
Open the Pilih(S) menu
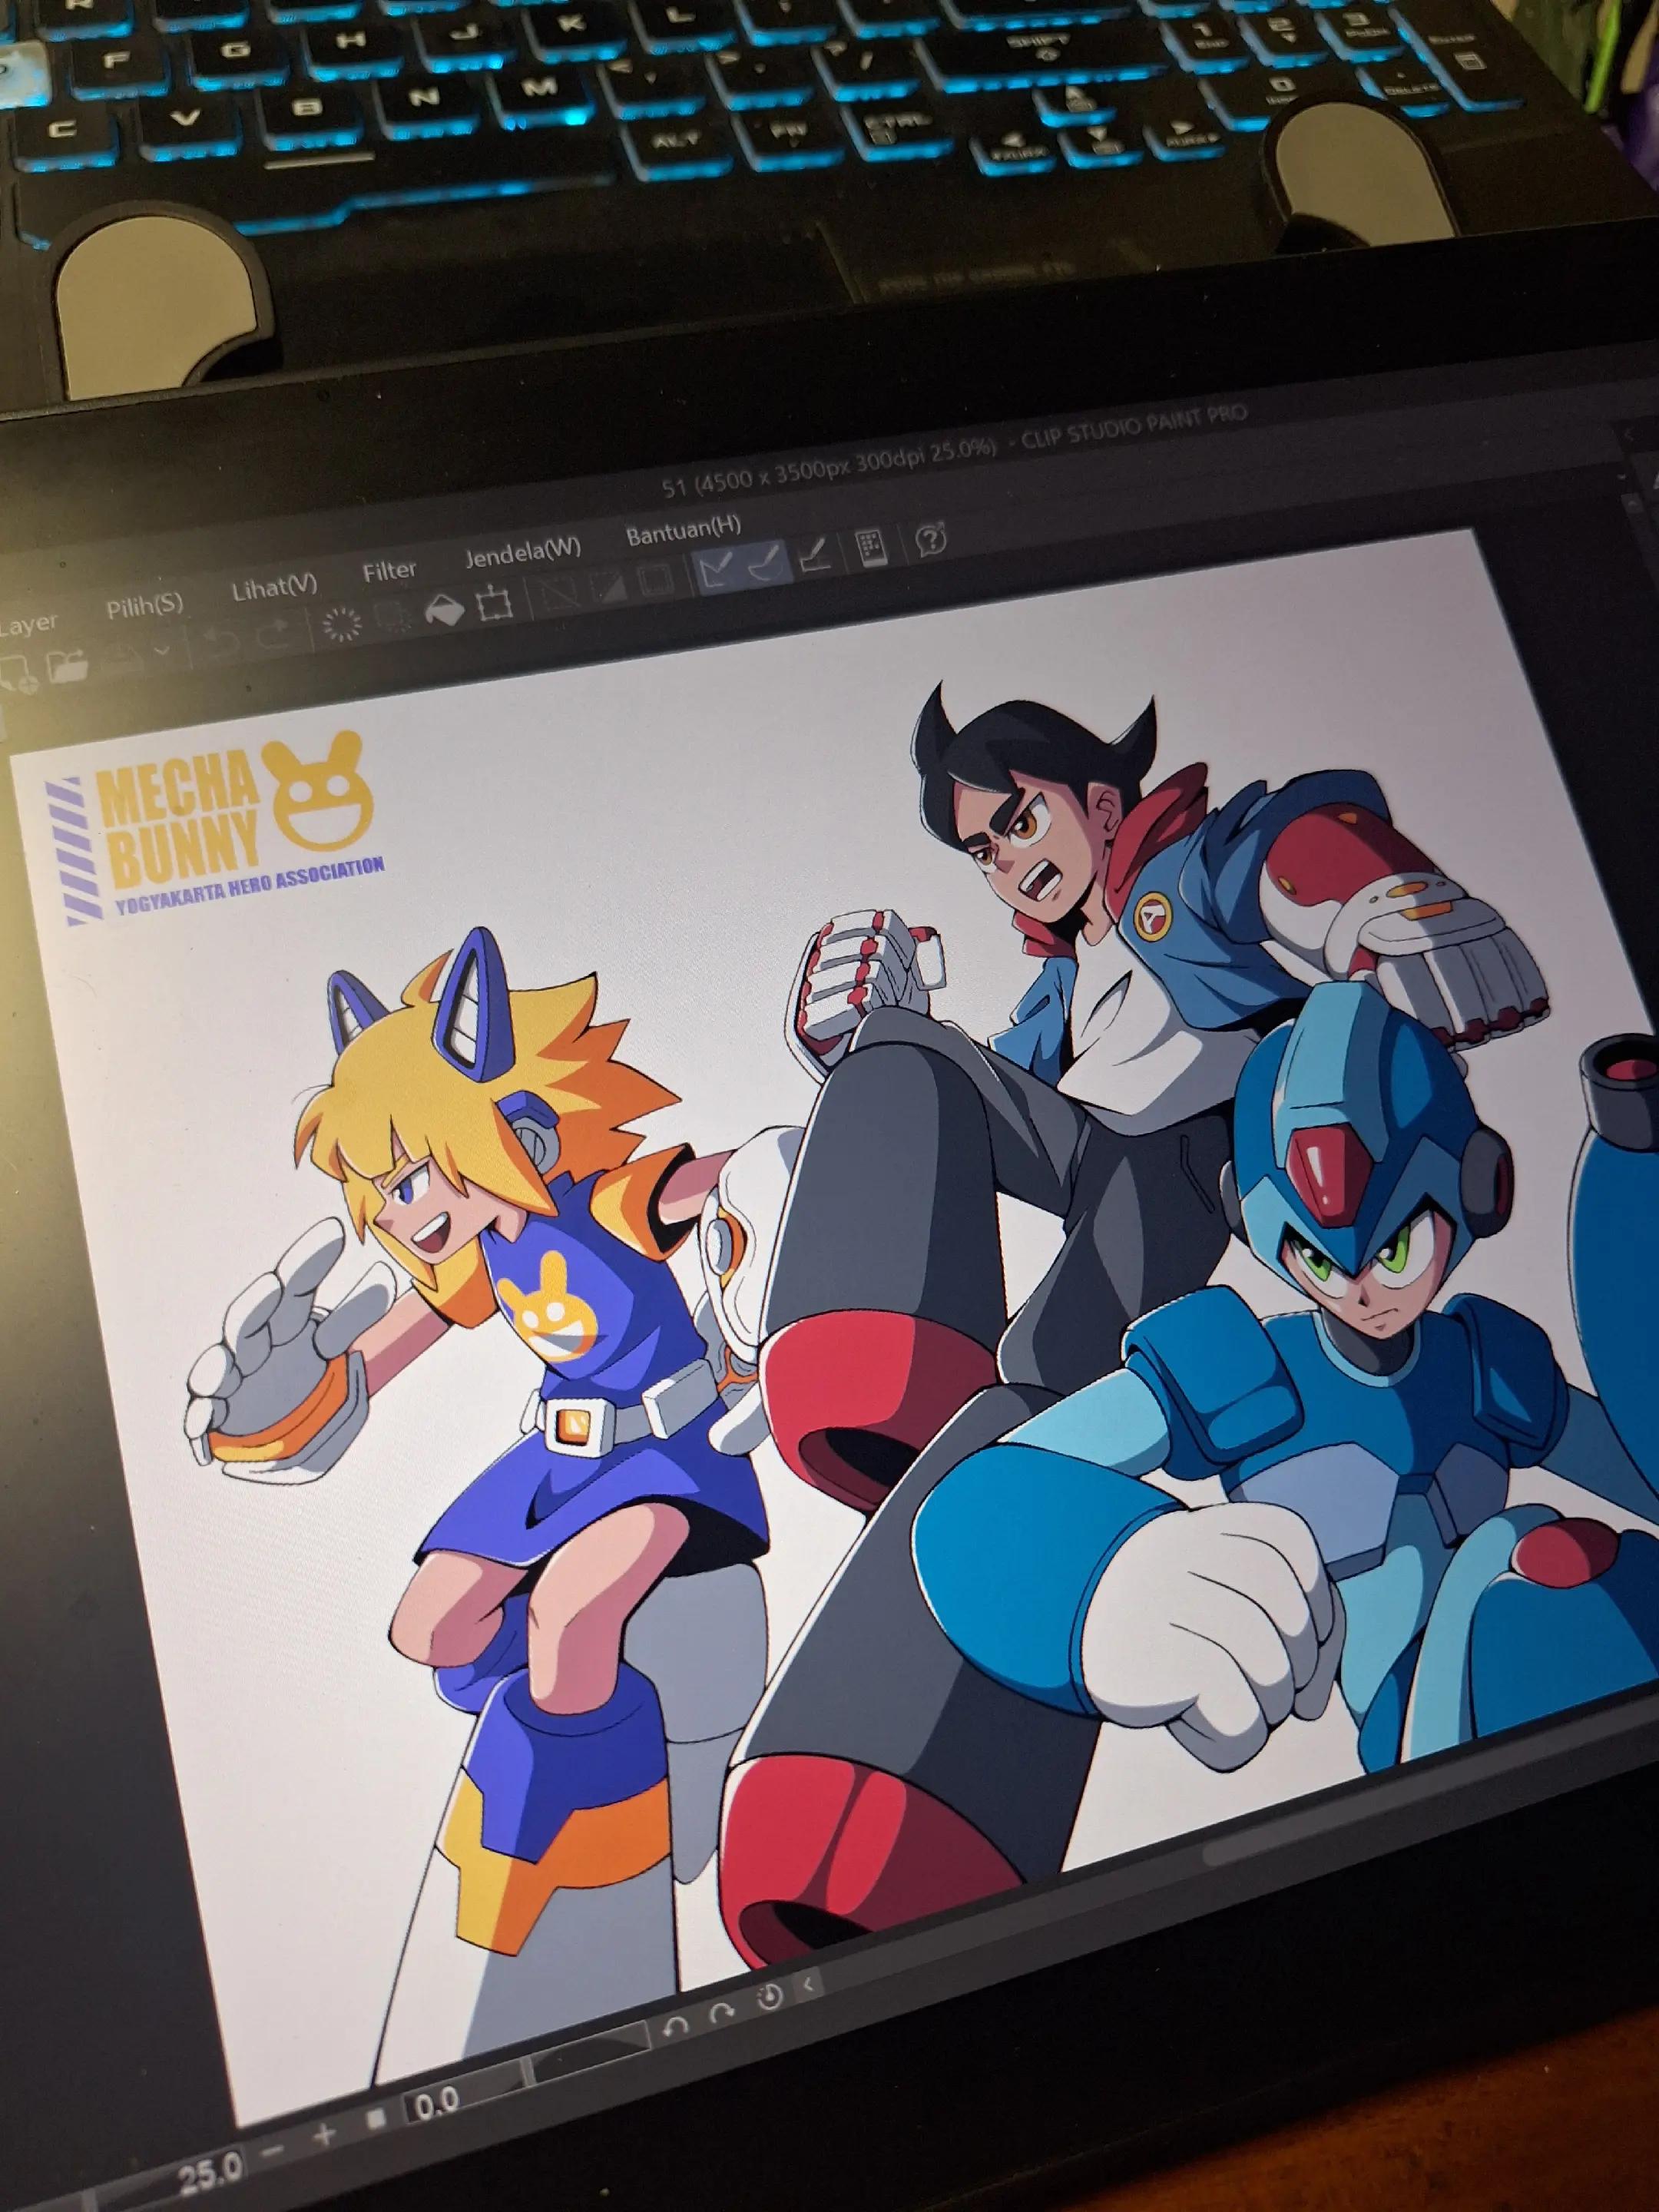point(145,605)
